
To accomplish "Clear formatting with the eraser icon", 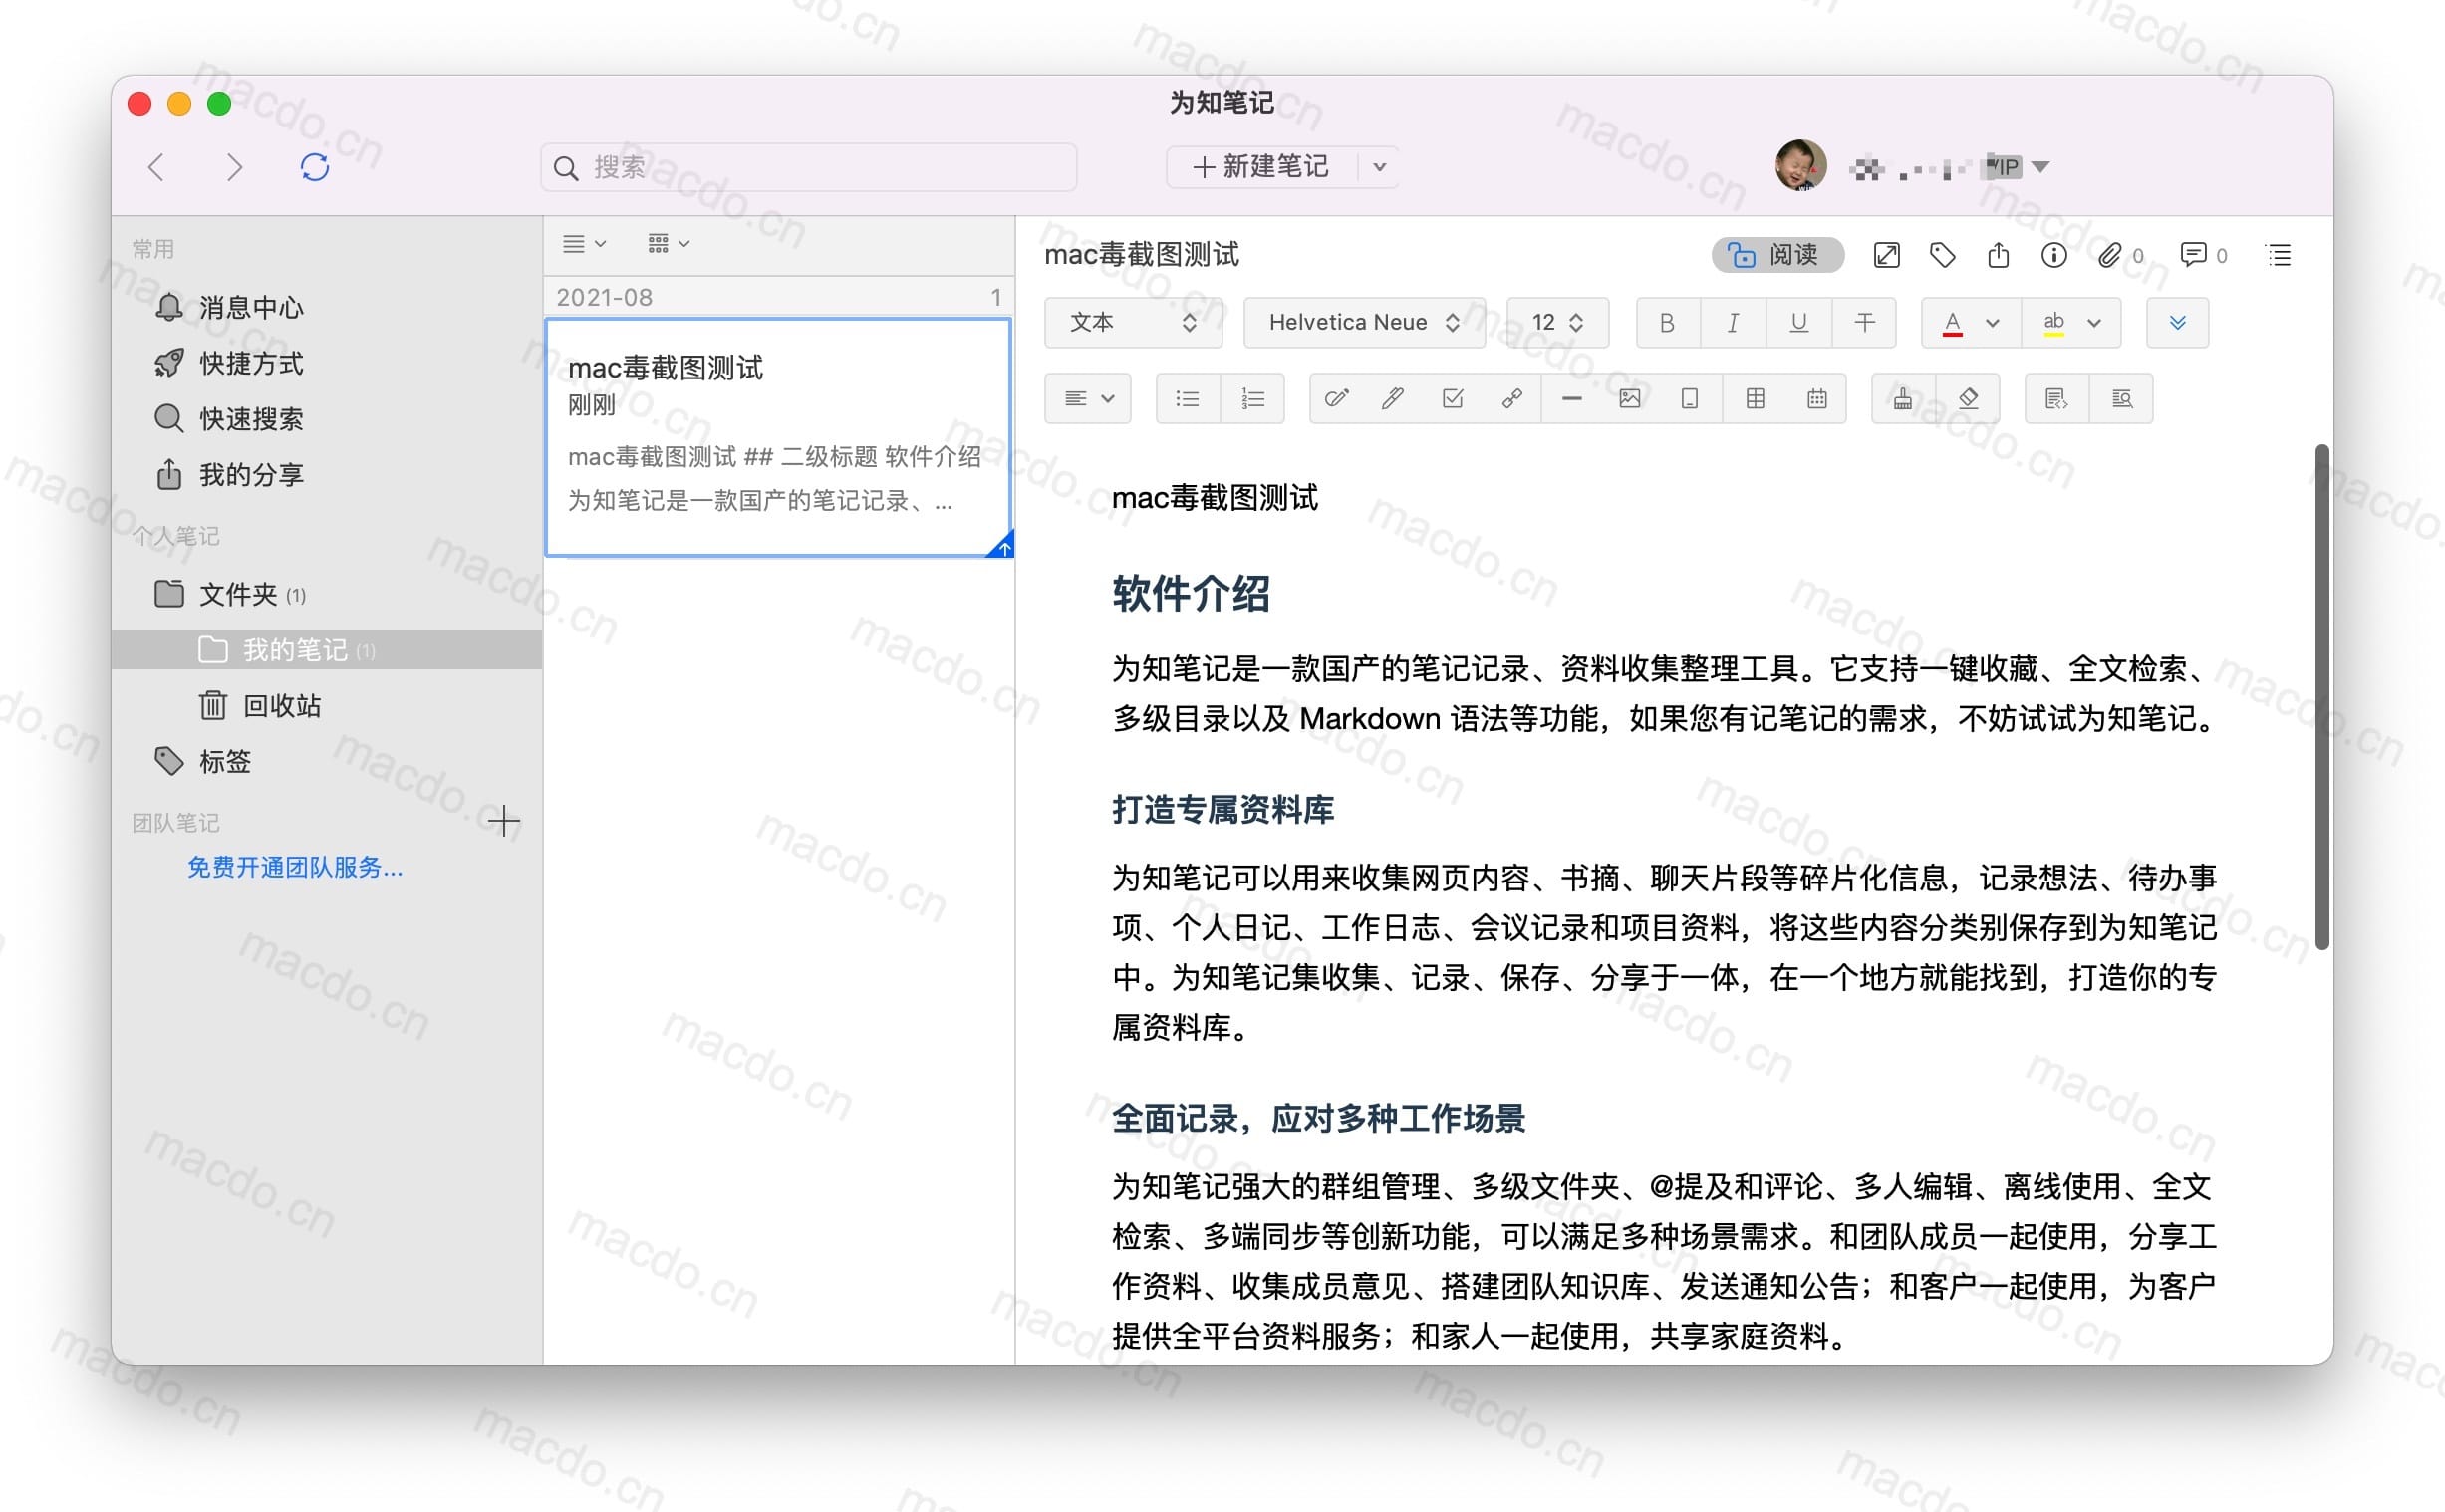I will (1968, 399).
